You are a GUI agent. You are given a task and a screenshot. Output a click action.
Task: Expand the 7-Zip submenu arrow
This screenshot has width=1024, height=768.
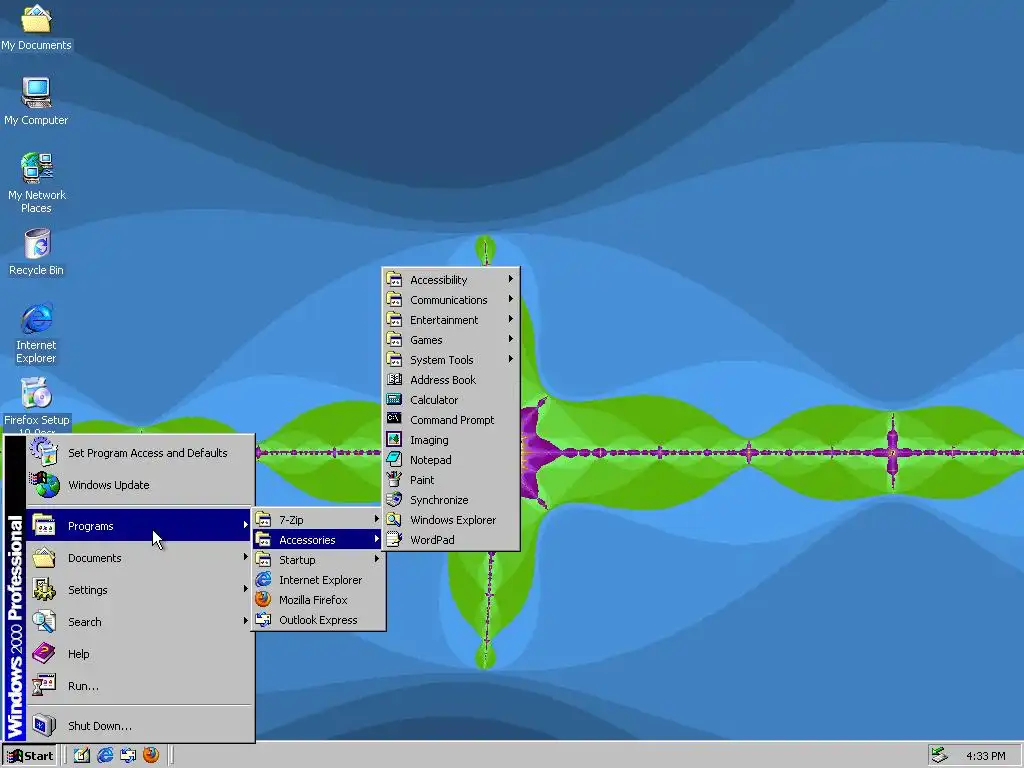(377, 519)
